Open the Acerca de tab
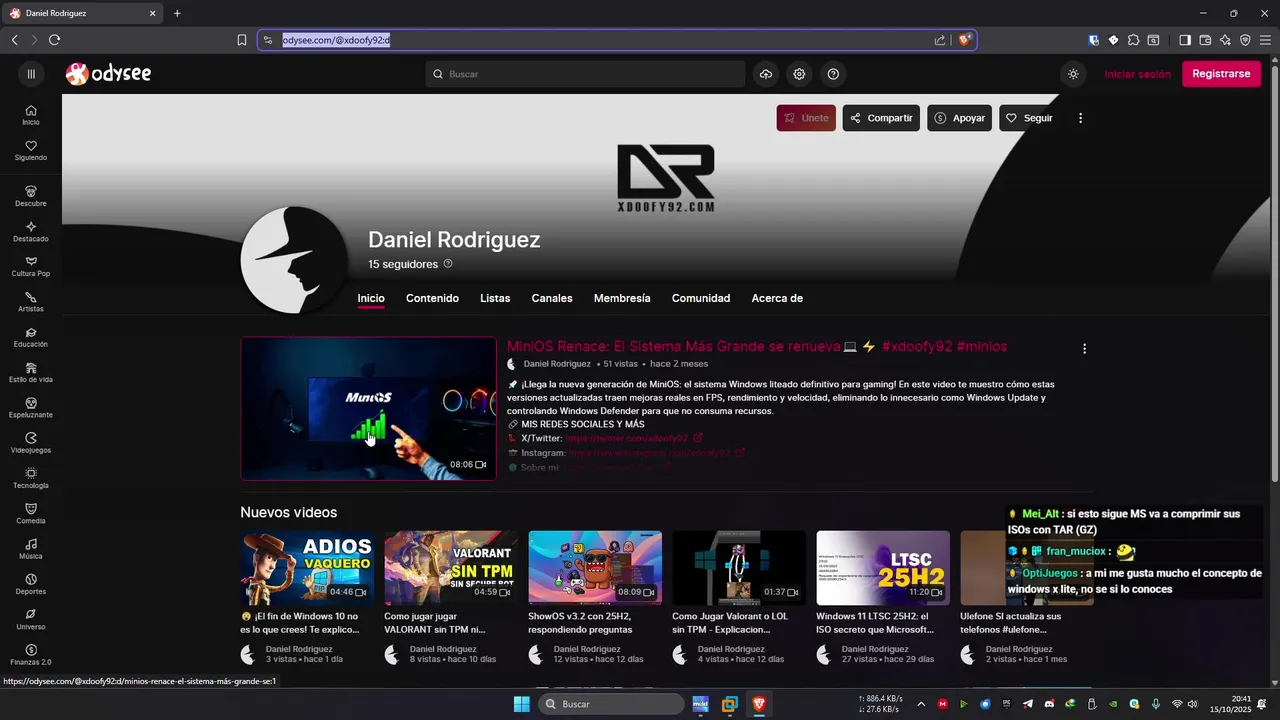 point(777,298)
